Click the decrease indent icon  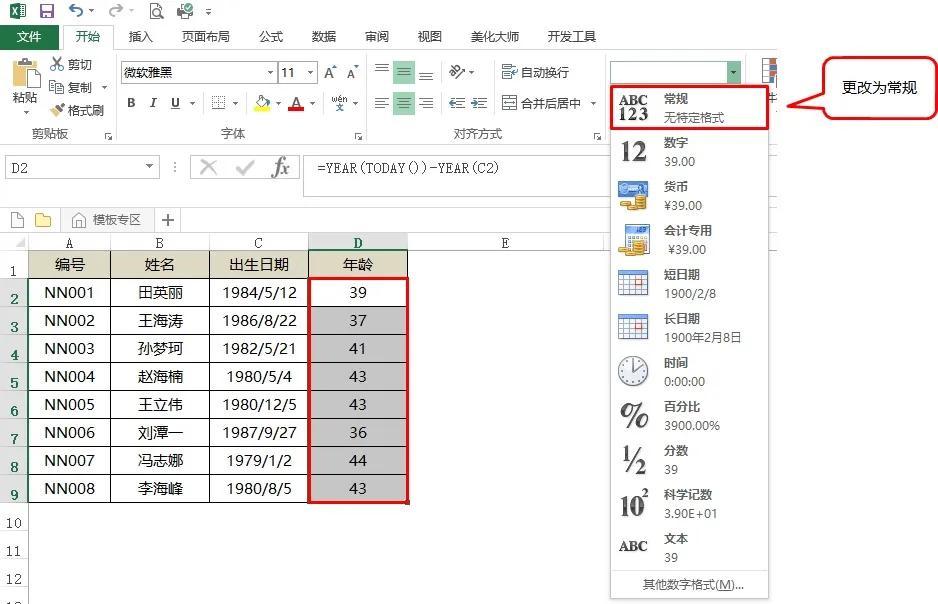coord(457,103)
